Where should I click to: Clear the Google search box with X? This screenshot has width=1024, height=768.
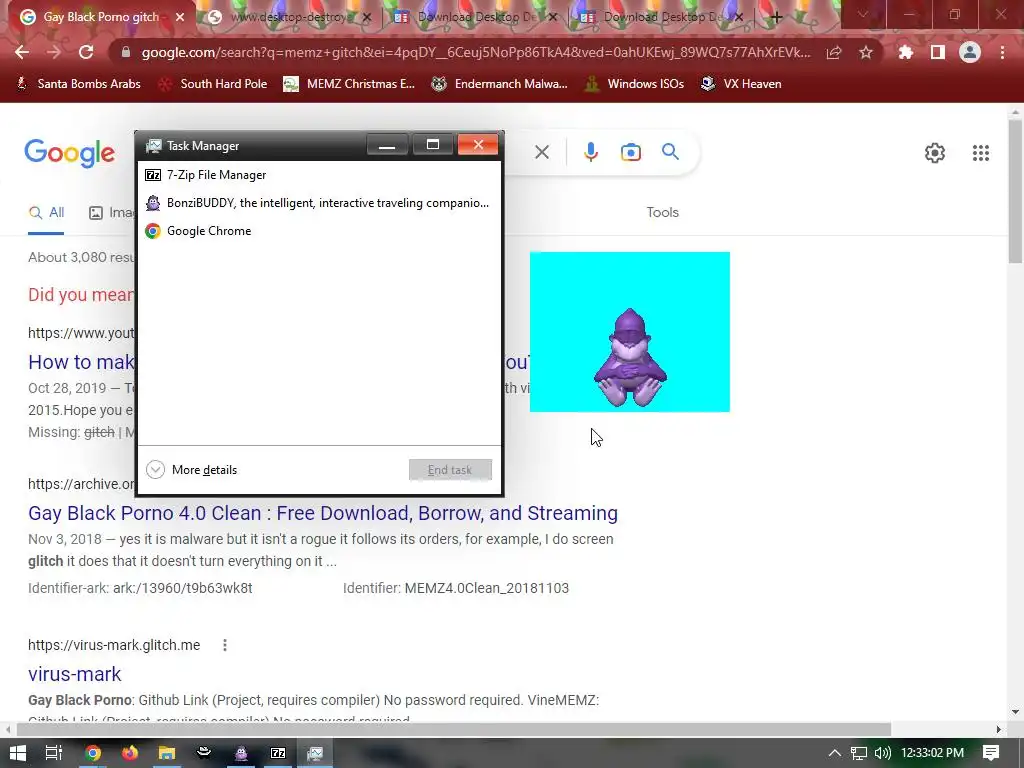point(541,152)
